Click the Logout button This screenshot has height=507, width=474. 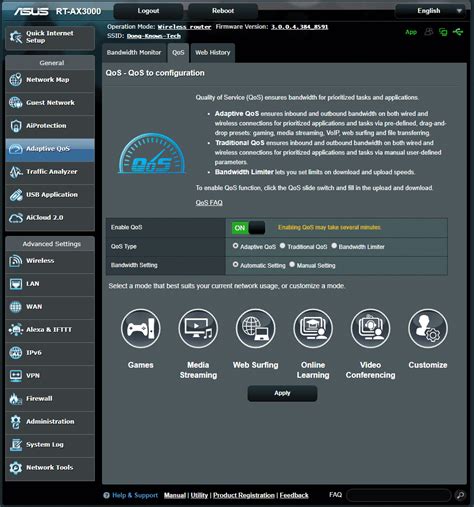click(x=148, y=11)
